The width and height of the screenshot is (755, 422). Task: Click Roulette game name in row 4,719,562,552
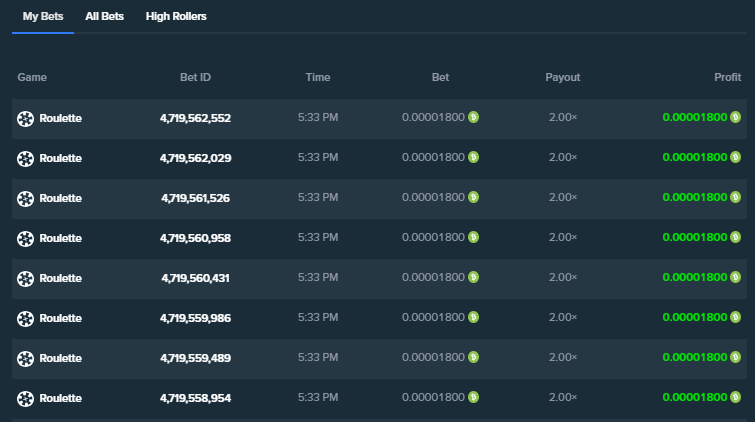tap(61, 119)
